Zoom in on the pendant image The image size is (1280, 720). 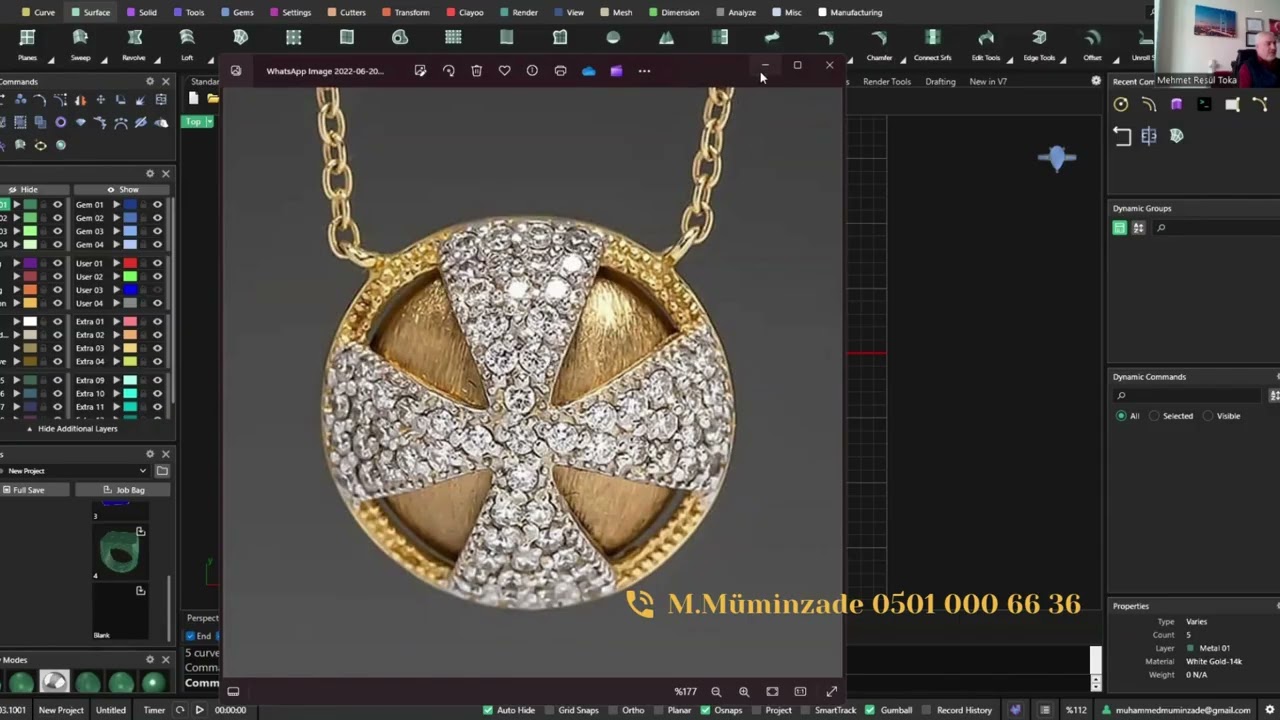coord(744,691)
